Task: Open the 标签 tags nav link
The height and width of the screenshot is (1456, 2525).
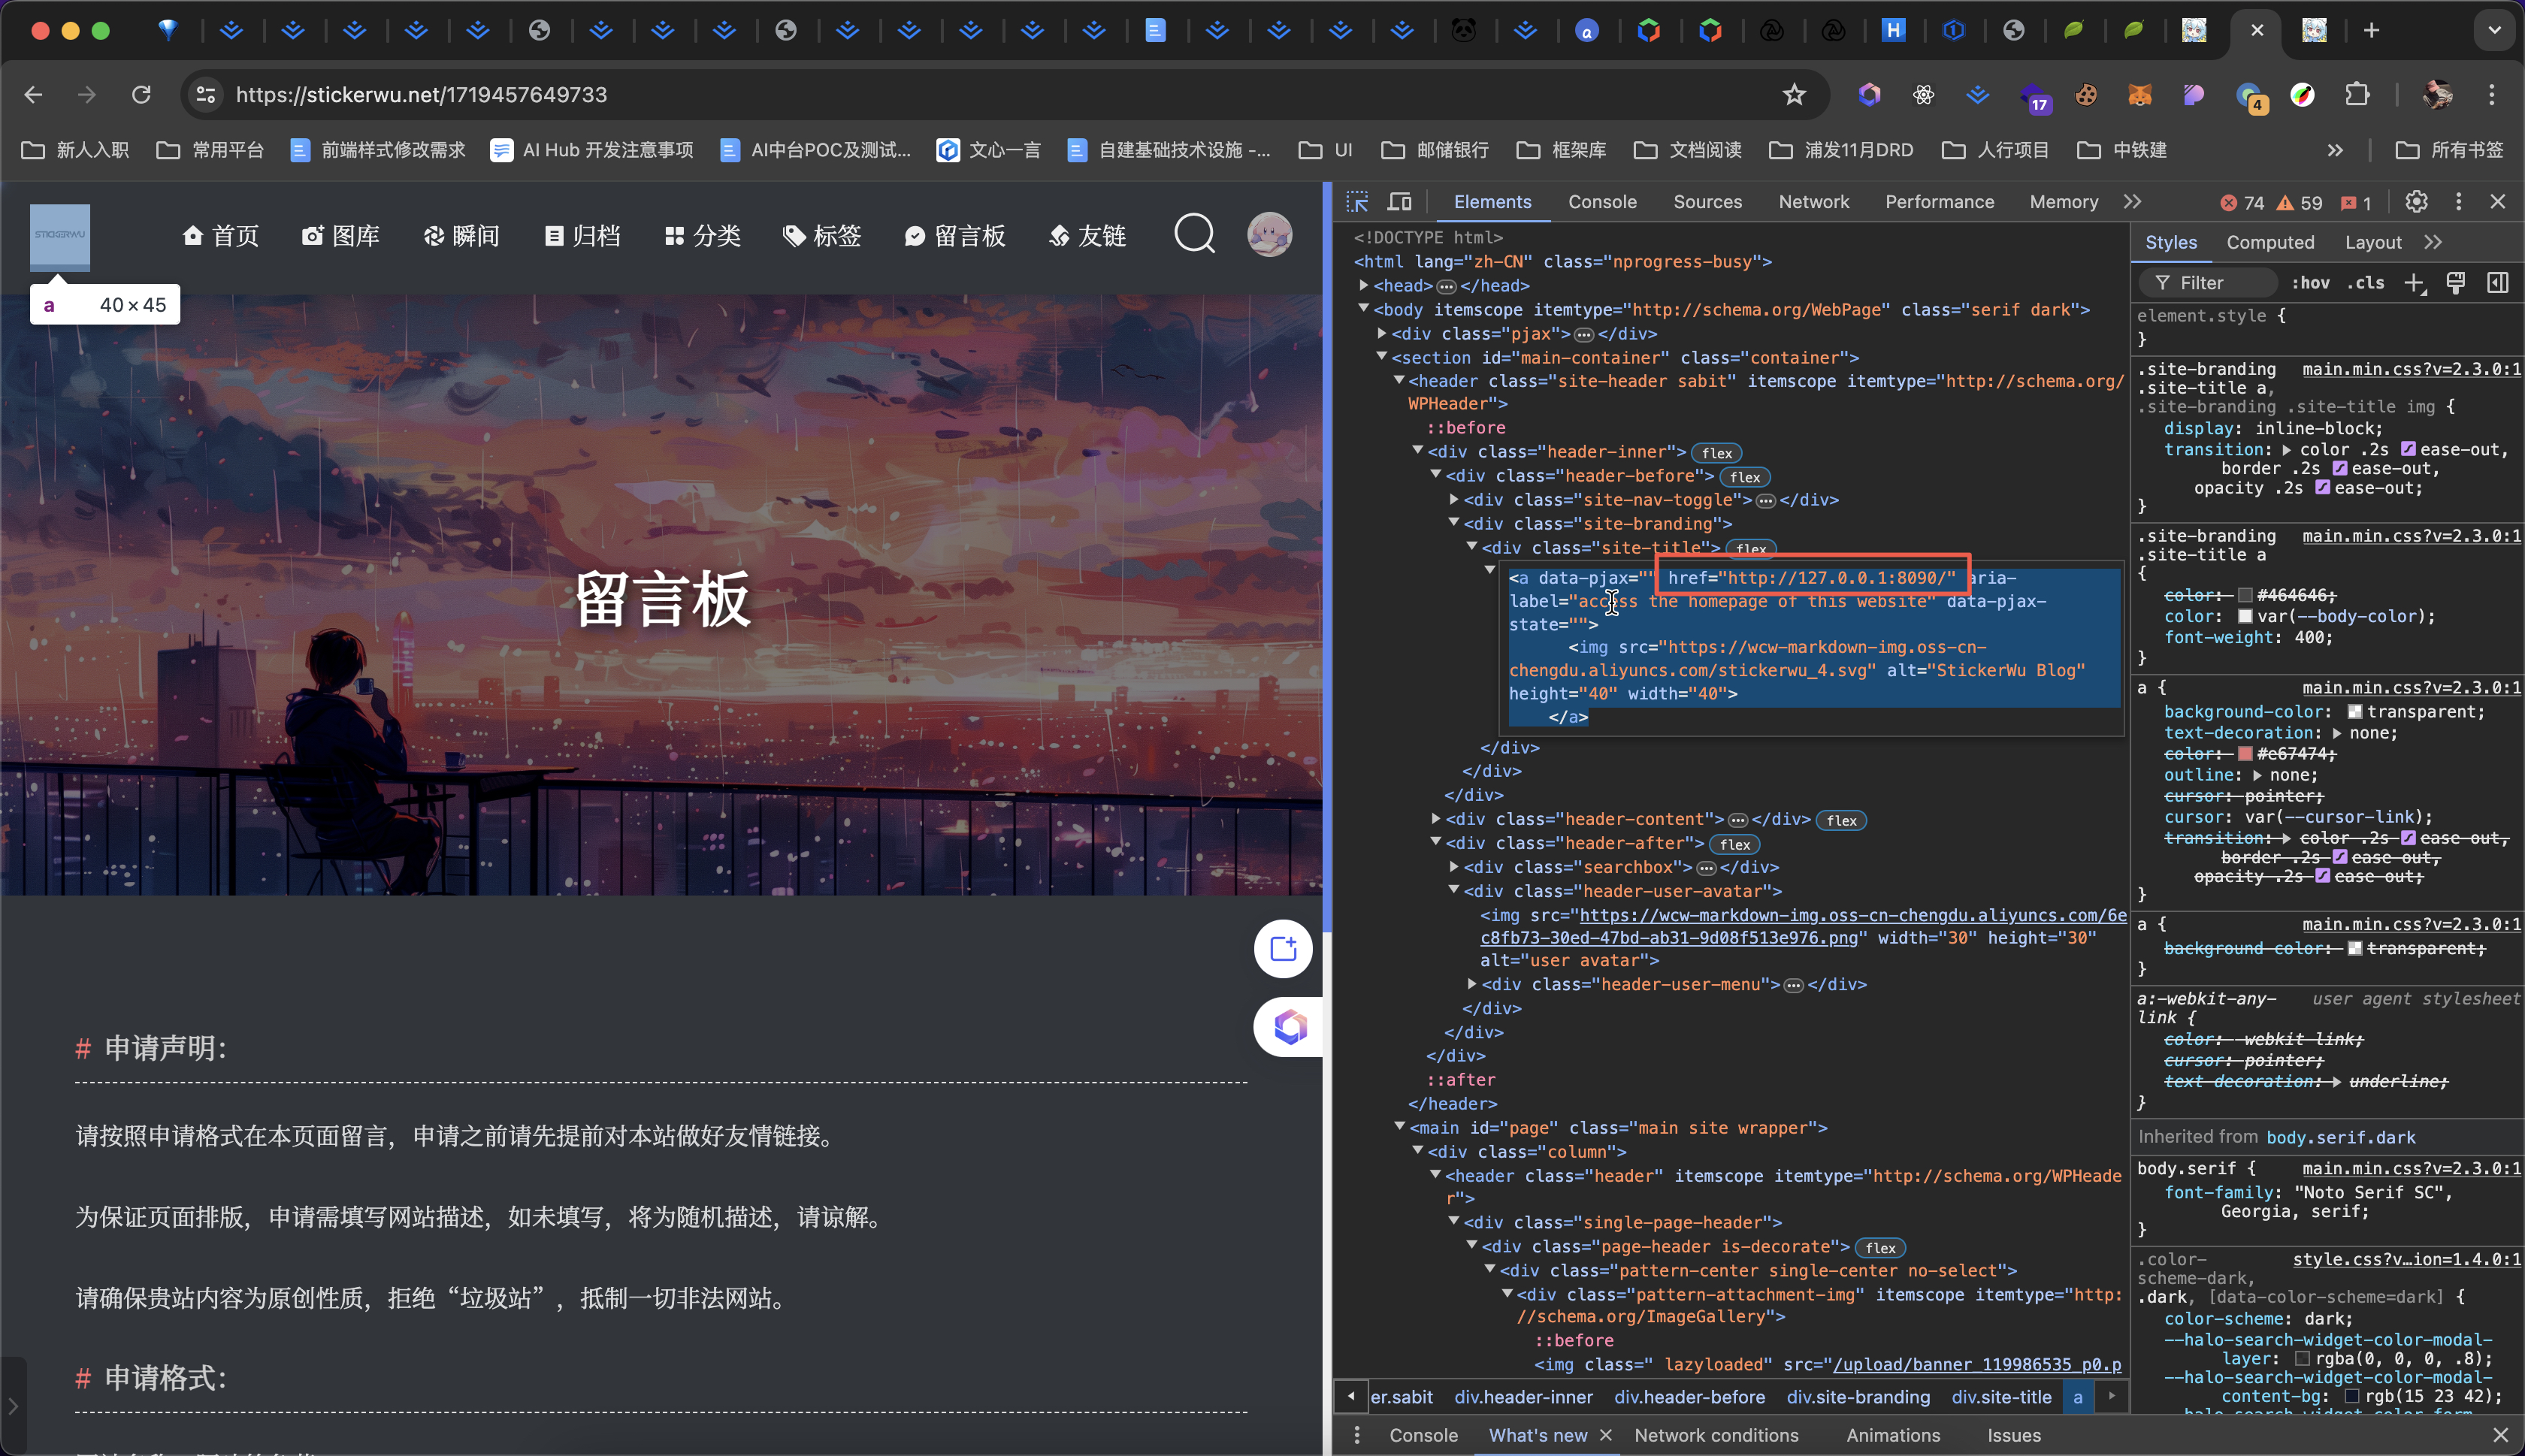Action: pos(822,235)
